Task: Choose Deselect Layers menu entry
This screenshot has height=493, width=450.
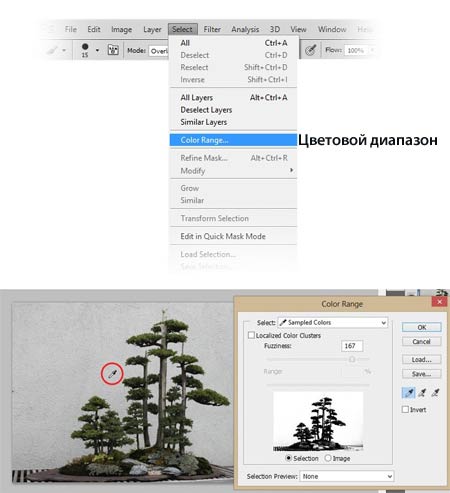Action: point(233,110)
